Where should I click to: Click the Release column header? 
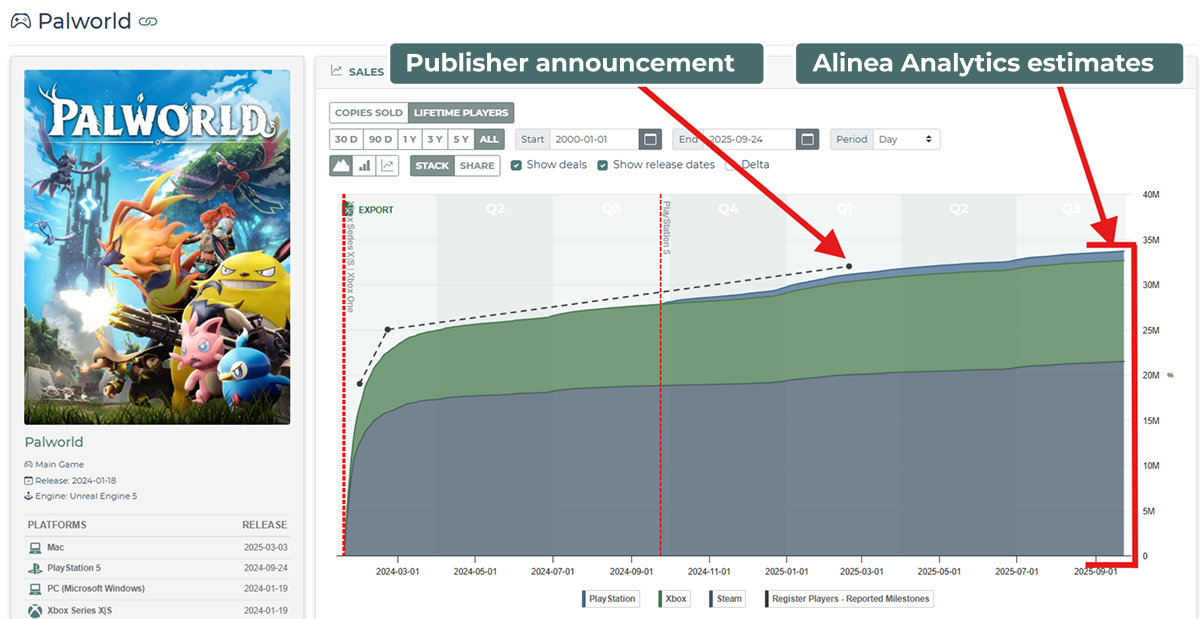264,525
